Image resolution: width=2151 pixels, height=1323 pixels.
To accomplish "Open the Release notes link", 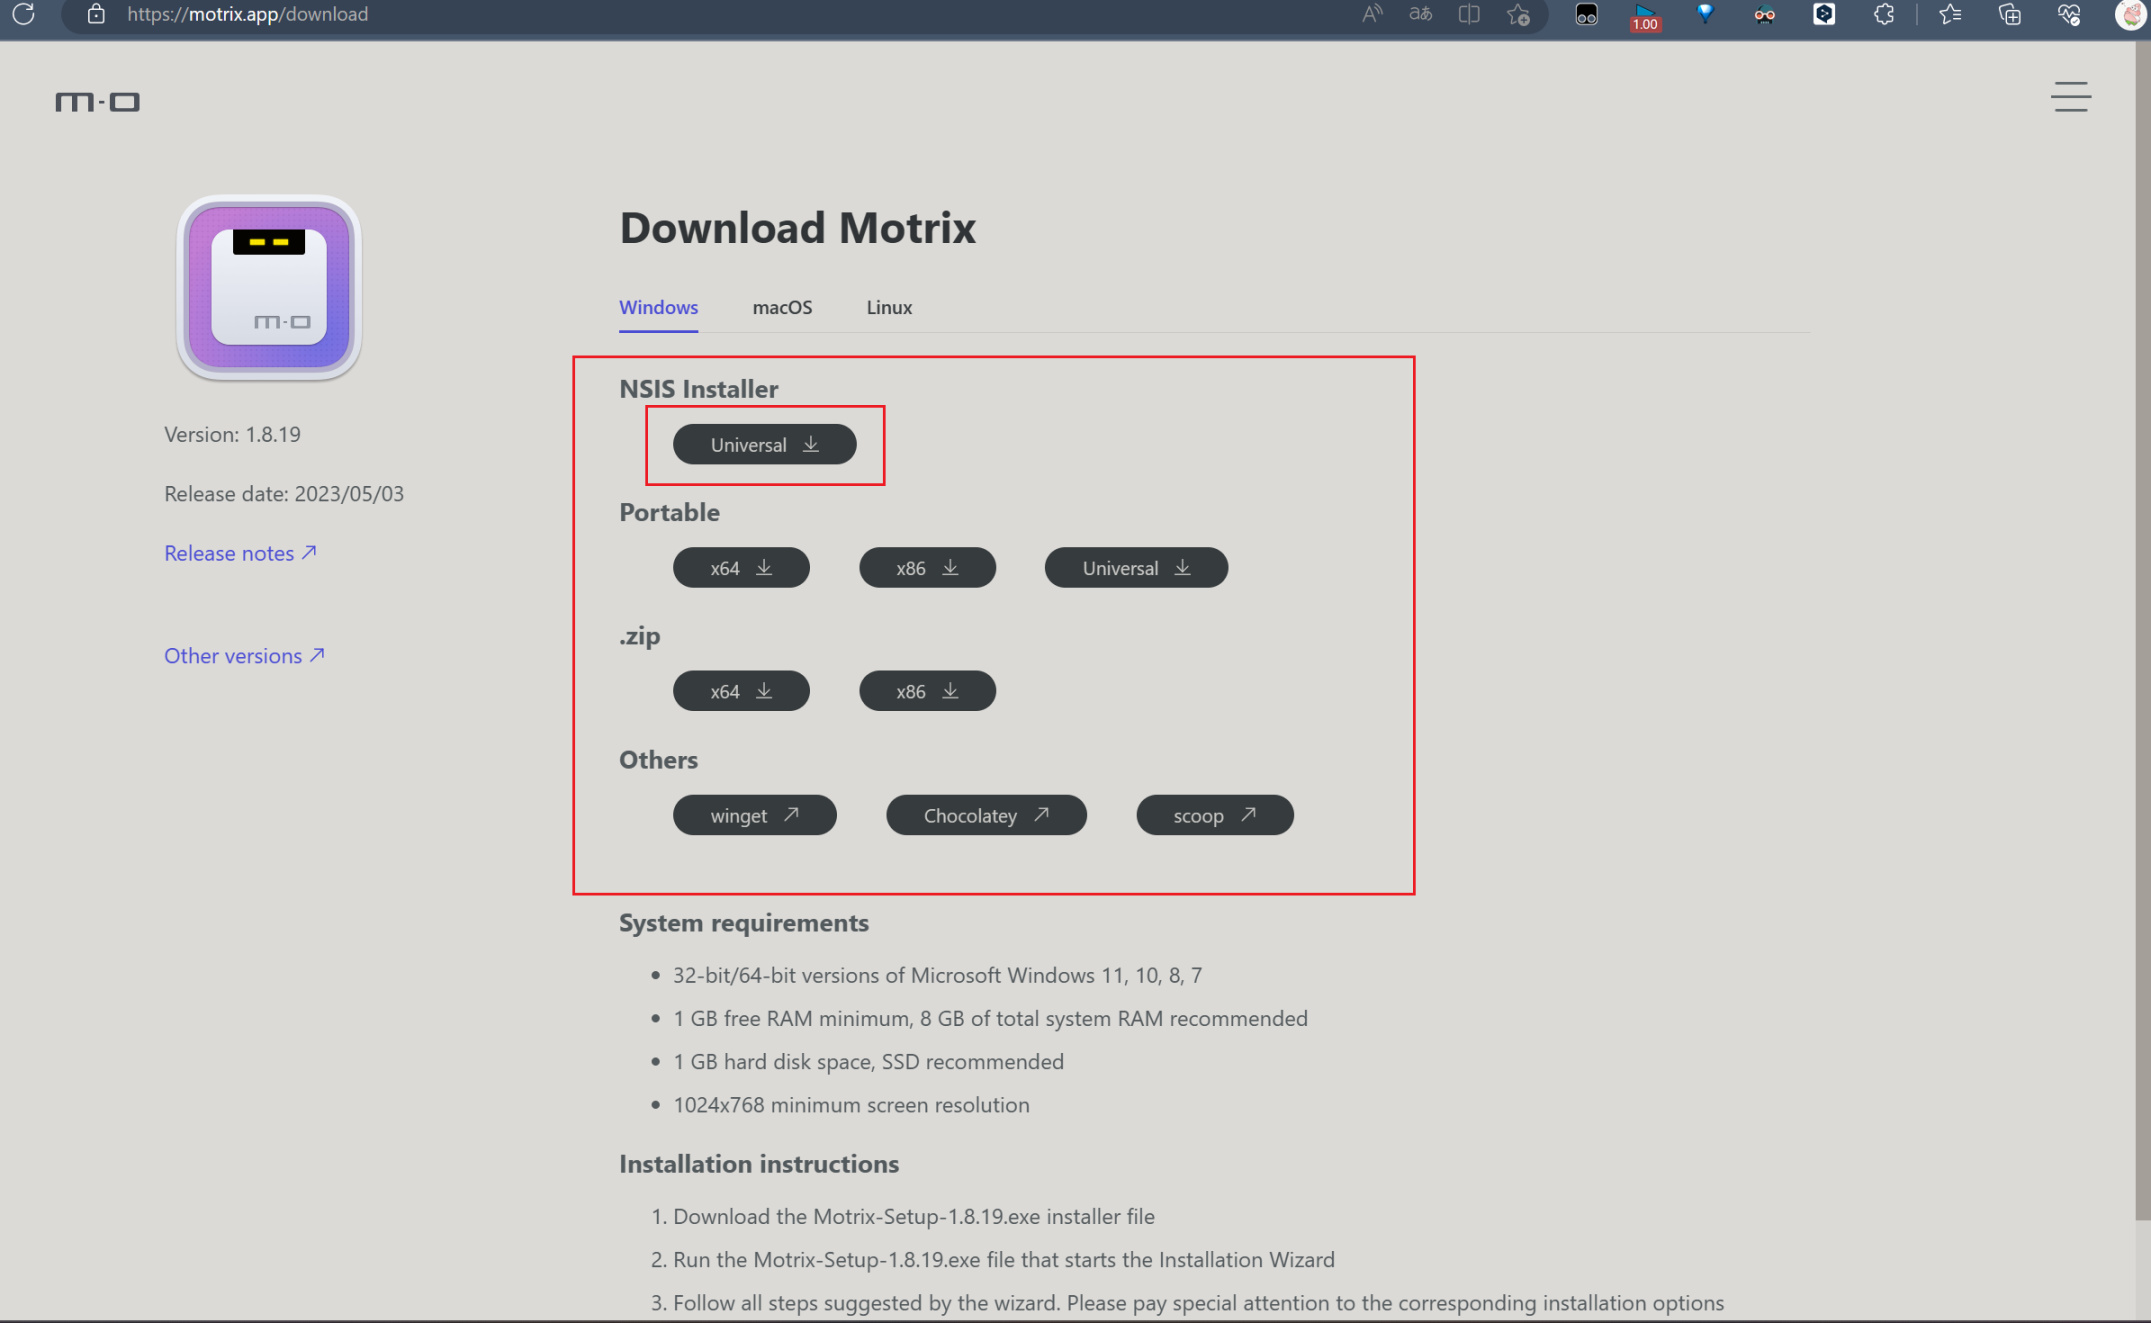I will [240, 553].
